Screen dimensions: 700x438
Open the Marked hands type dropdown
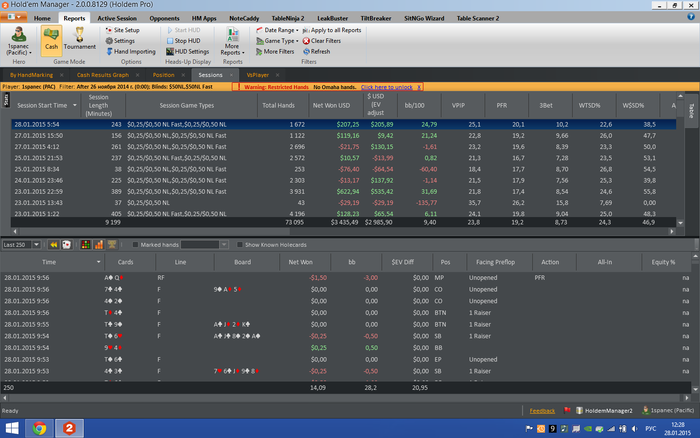coord(224,245)
